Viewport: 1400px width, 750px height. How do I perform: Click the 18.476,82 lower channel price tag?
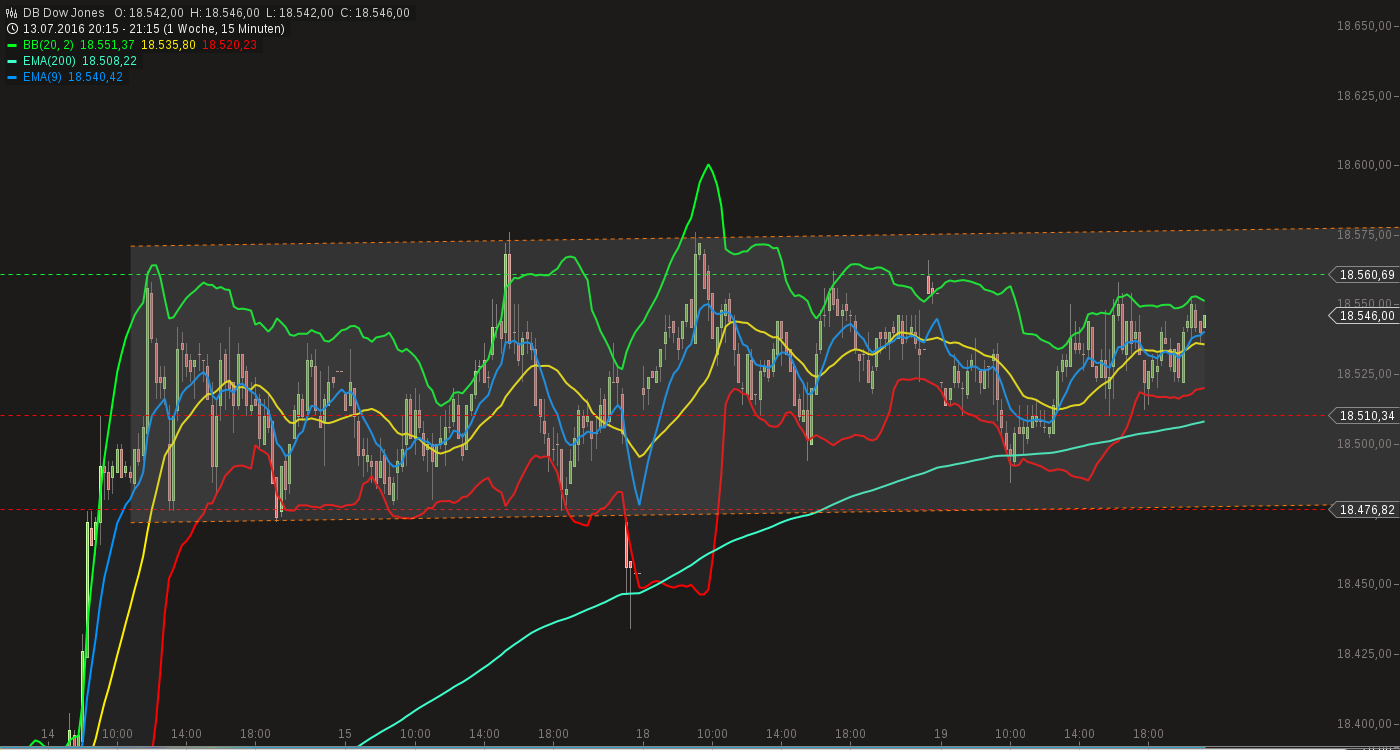tap(1366, 511)
